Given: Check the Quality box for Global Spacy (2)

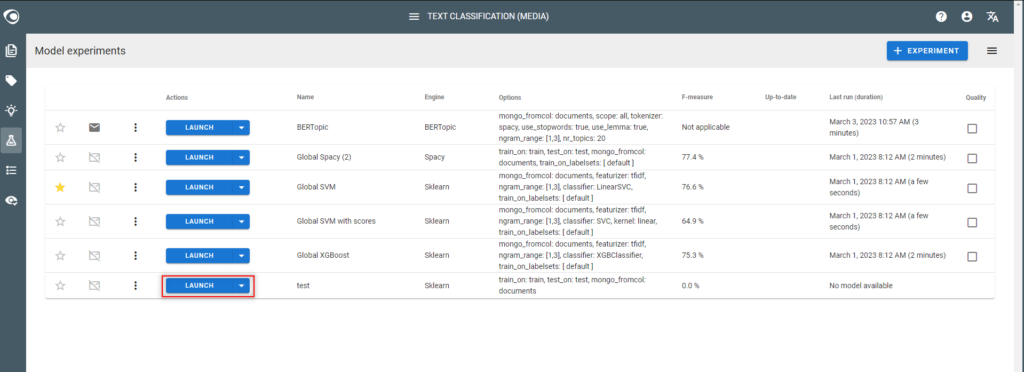Looking at the screenshot, I should pos(972,159).
